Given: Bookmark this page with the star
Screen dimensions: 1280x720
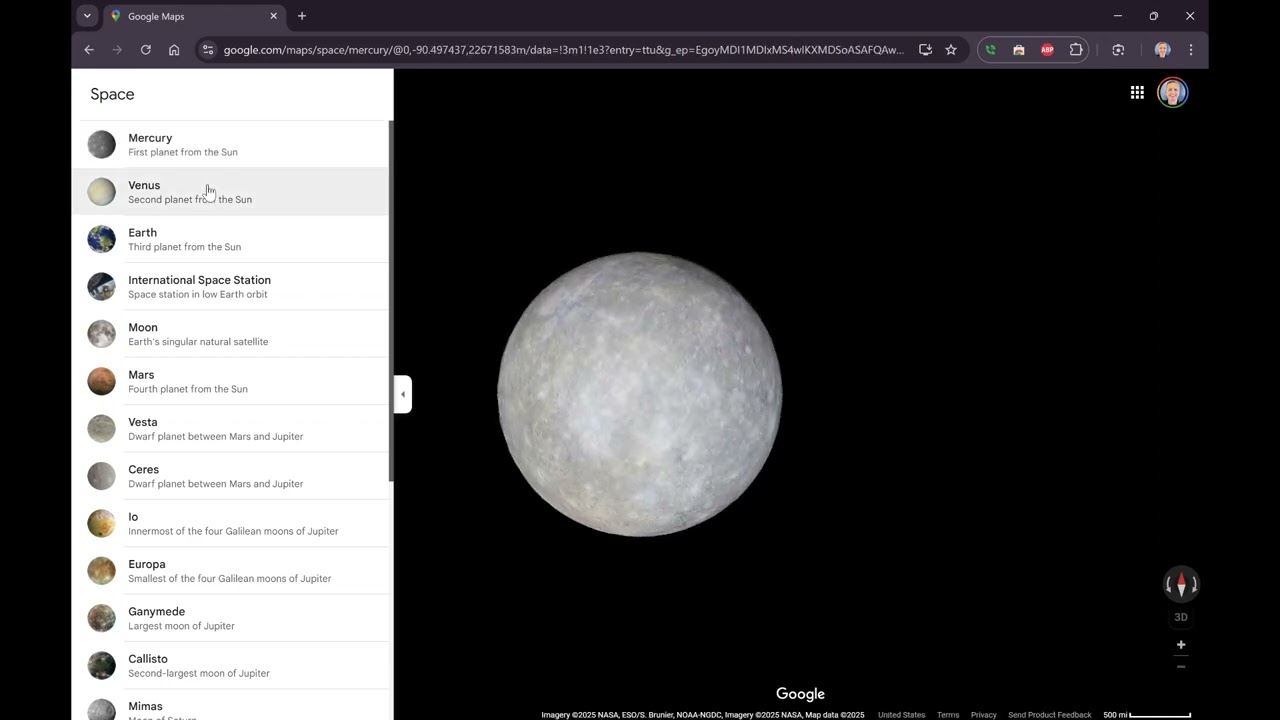Looking at the screenshot, I should tap(951, 50).
